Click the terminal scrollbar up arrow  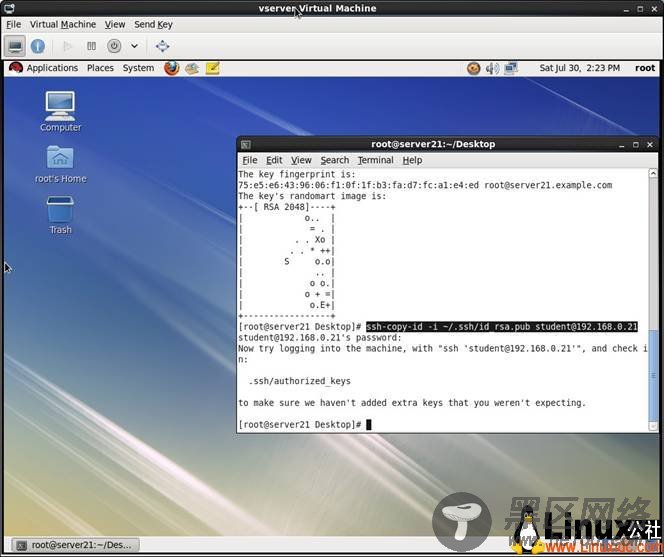[653, 173]
